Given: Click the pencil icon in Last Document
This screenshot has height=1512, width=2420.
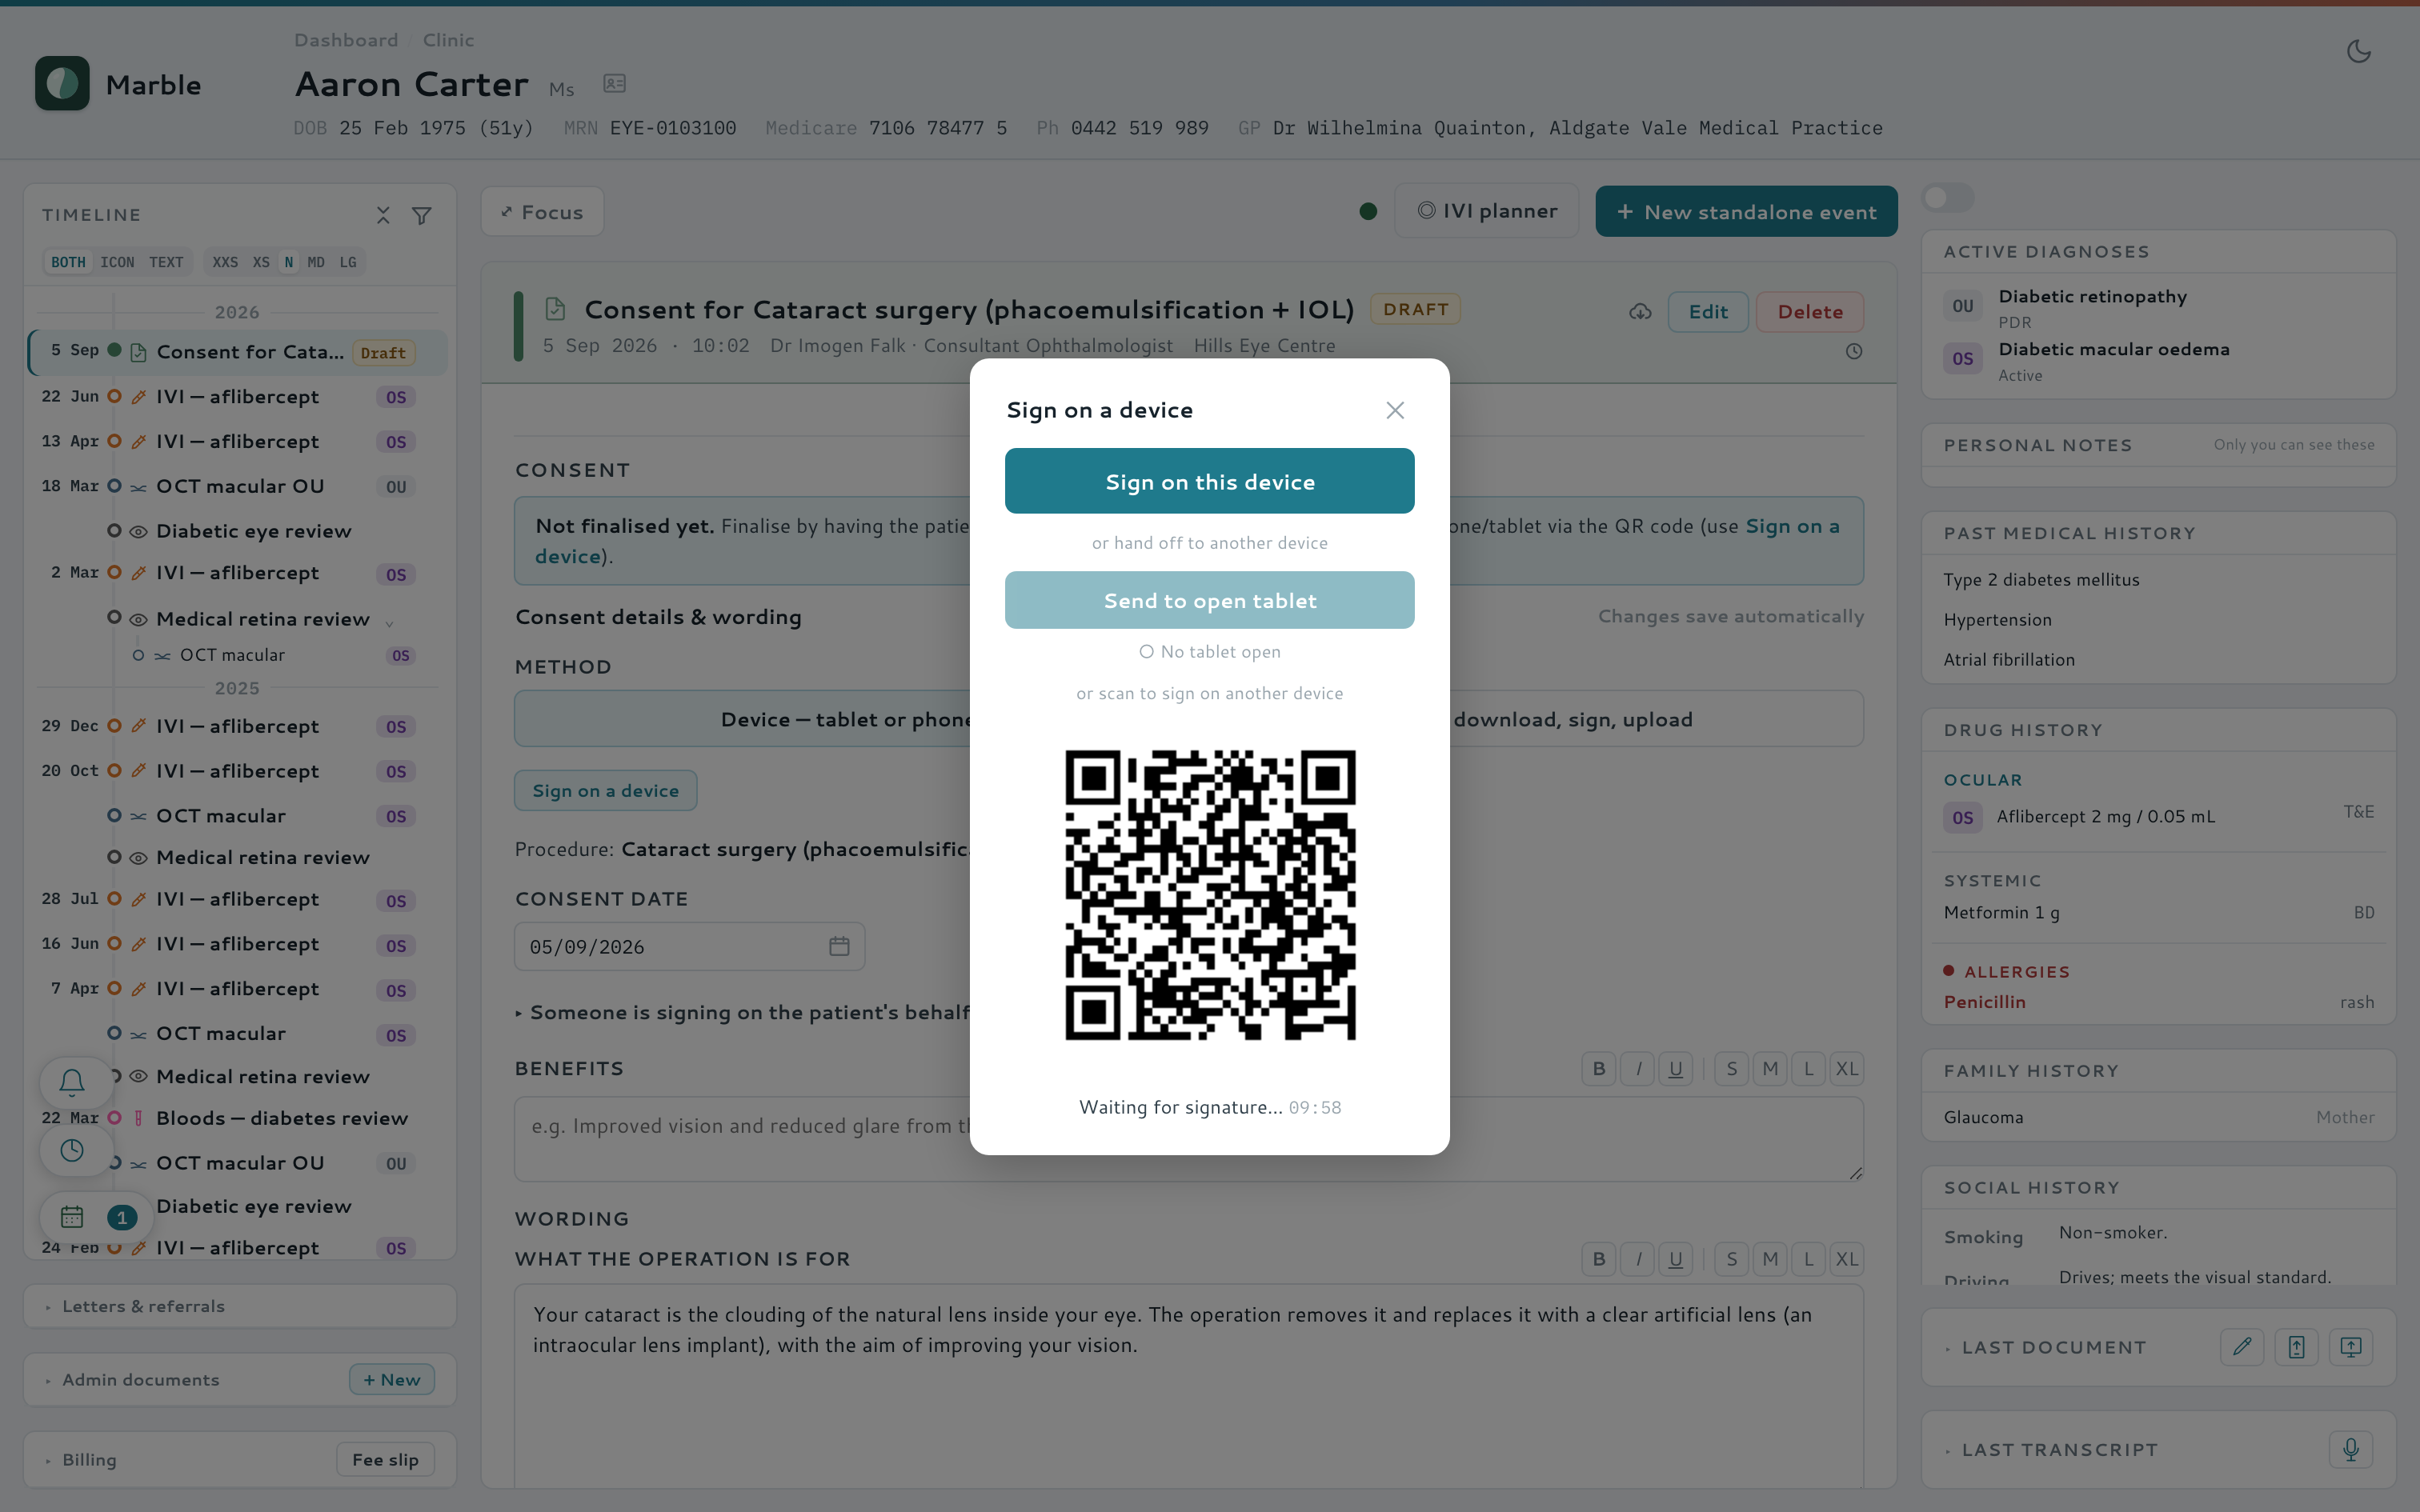Looking at the screenshot, I should 2242,1347.
